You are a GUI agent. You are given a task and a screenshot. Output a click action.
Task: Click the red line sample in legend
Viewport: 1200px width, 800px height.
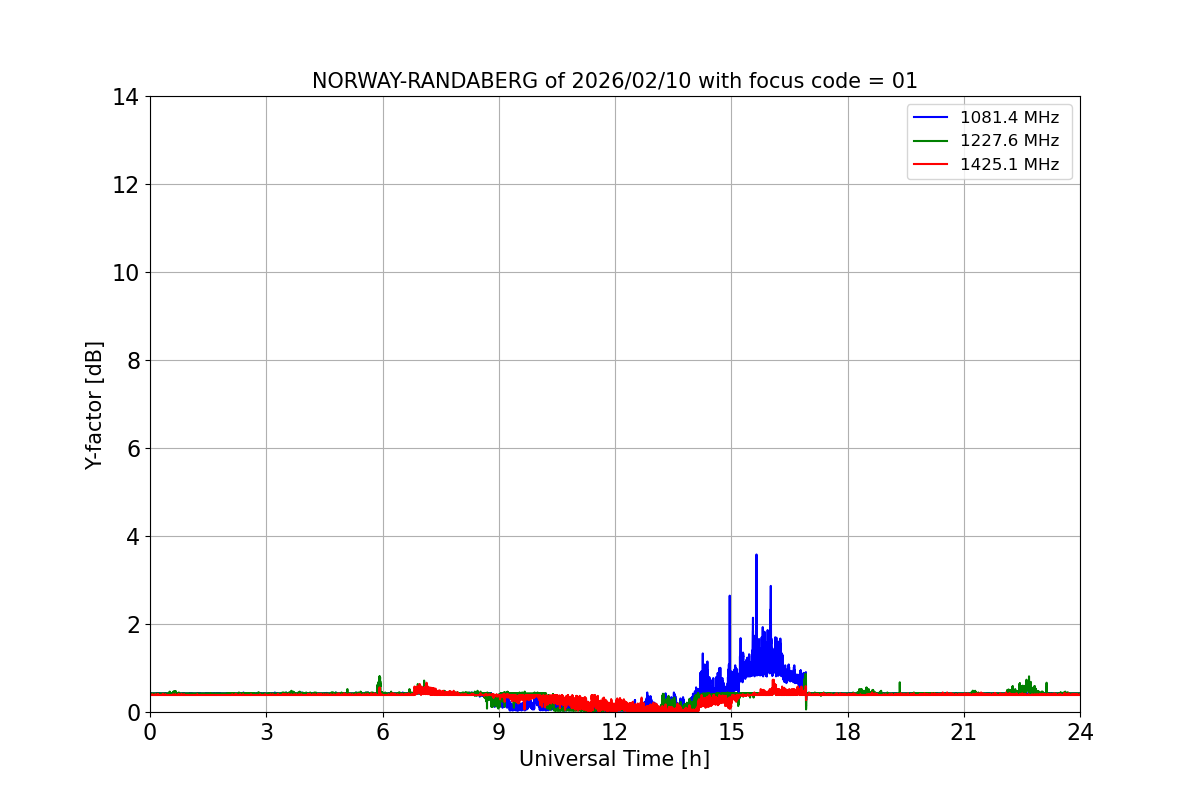[x=932, y=165]
